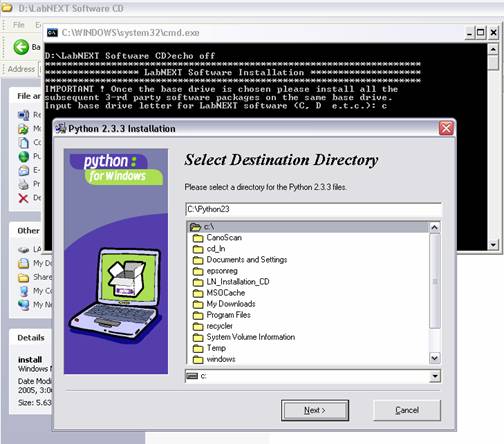Viewport: 504px width, 444px height.
Task: Click the copy file task icon in Explorer
Action: coord(23,143)
